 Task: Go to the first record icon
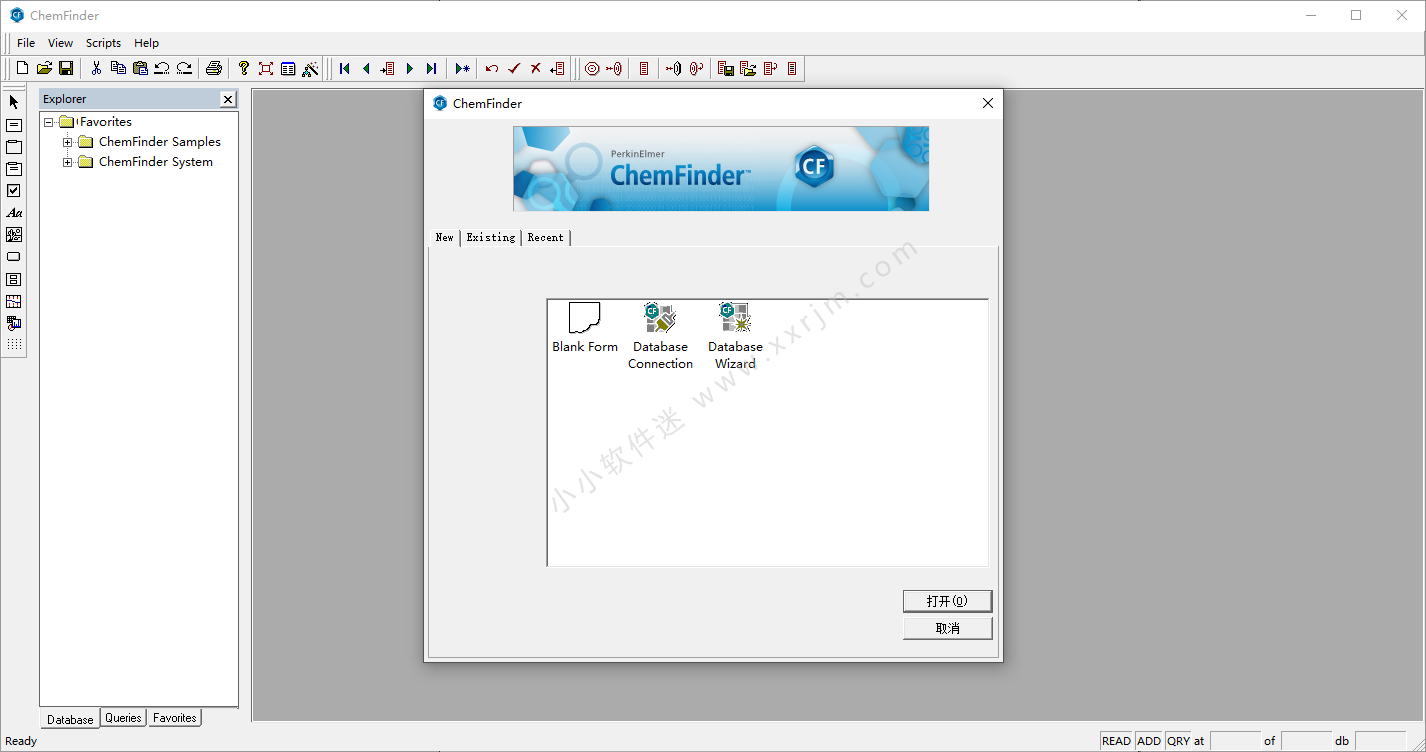tap(345, 68)
